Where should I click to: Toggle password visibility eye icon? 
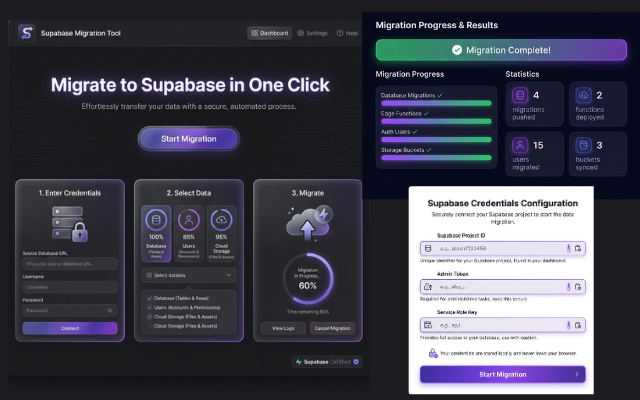point(110,311)
